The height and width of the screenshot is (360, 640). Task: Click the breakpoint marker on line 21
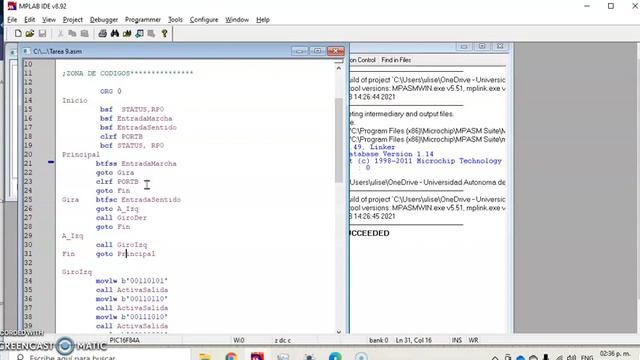point(51,162)
